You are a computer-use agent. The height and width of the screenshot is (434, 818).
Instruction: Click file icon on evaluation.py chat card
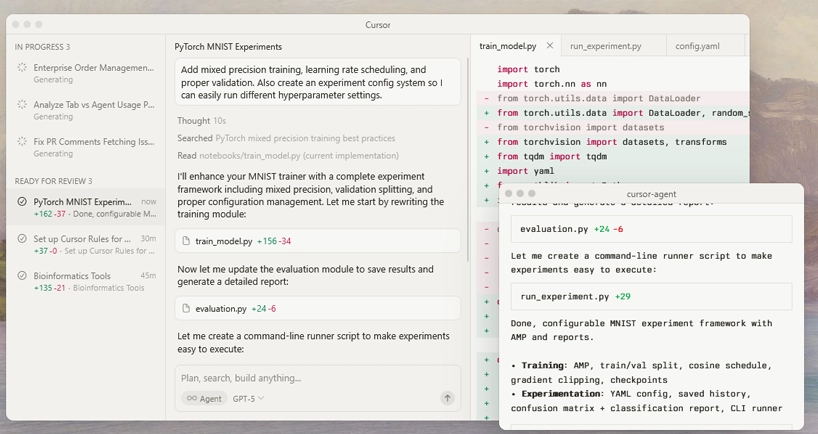(186, 309)
